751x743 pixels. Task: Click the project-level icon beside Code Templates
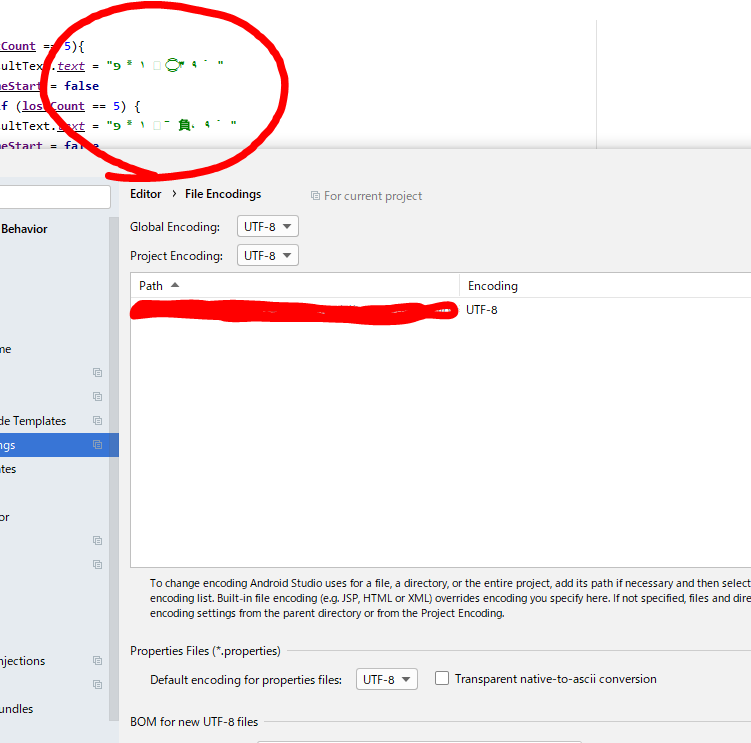(97, 421)
